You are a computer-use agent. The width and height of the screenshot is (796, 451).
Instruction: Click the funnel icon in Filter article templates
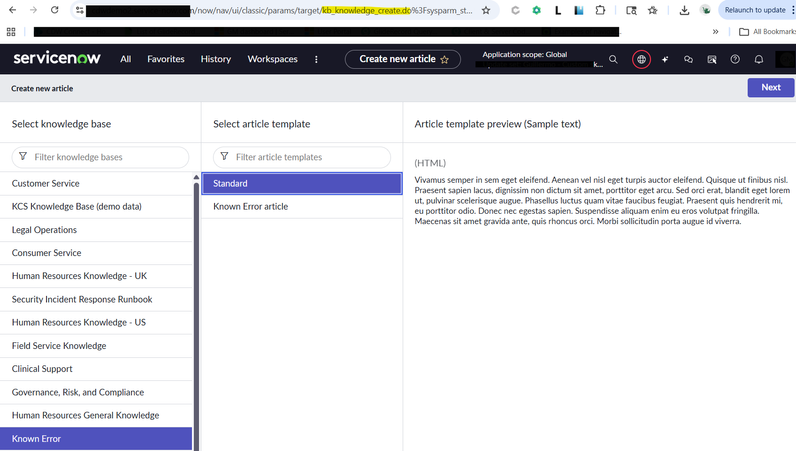point(224,156)
